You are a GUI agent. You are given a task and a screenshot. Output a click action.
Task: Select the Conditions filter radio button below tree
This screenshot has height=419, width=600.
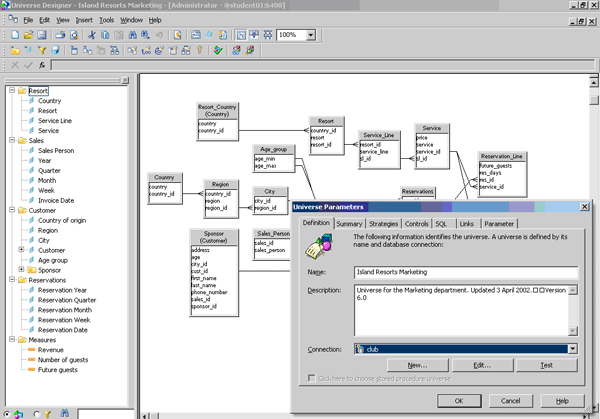point(37,414)
